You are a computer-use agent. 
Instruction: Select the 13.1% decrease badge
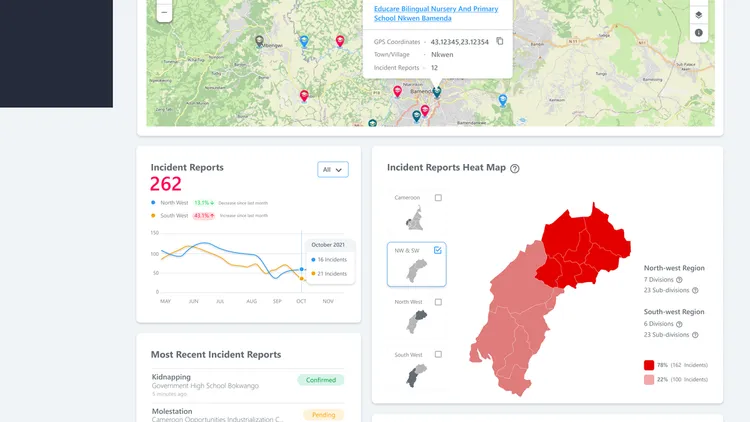pos(204,203)
